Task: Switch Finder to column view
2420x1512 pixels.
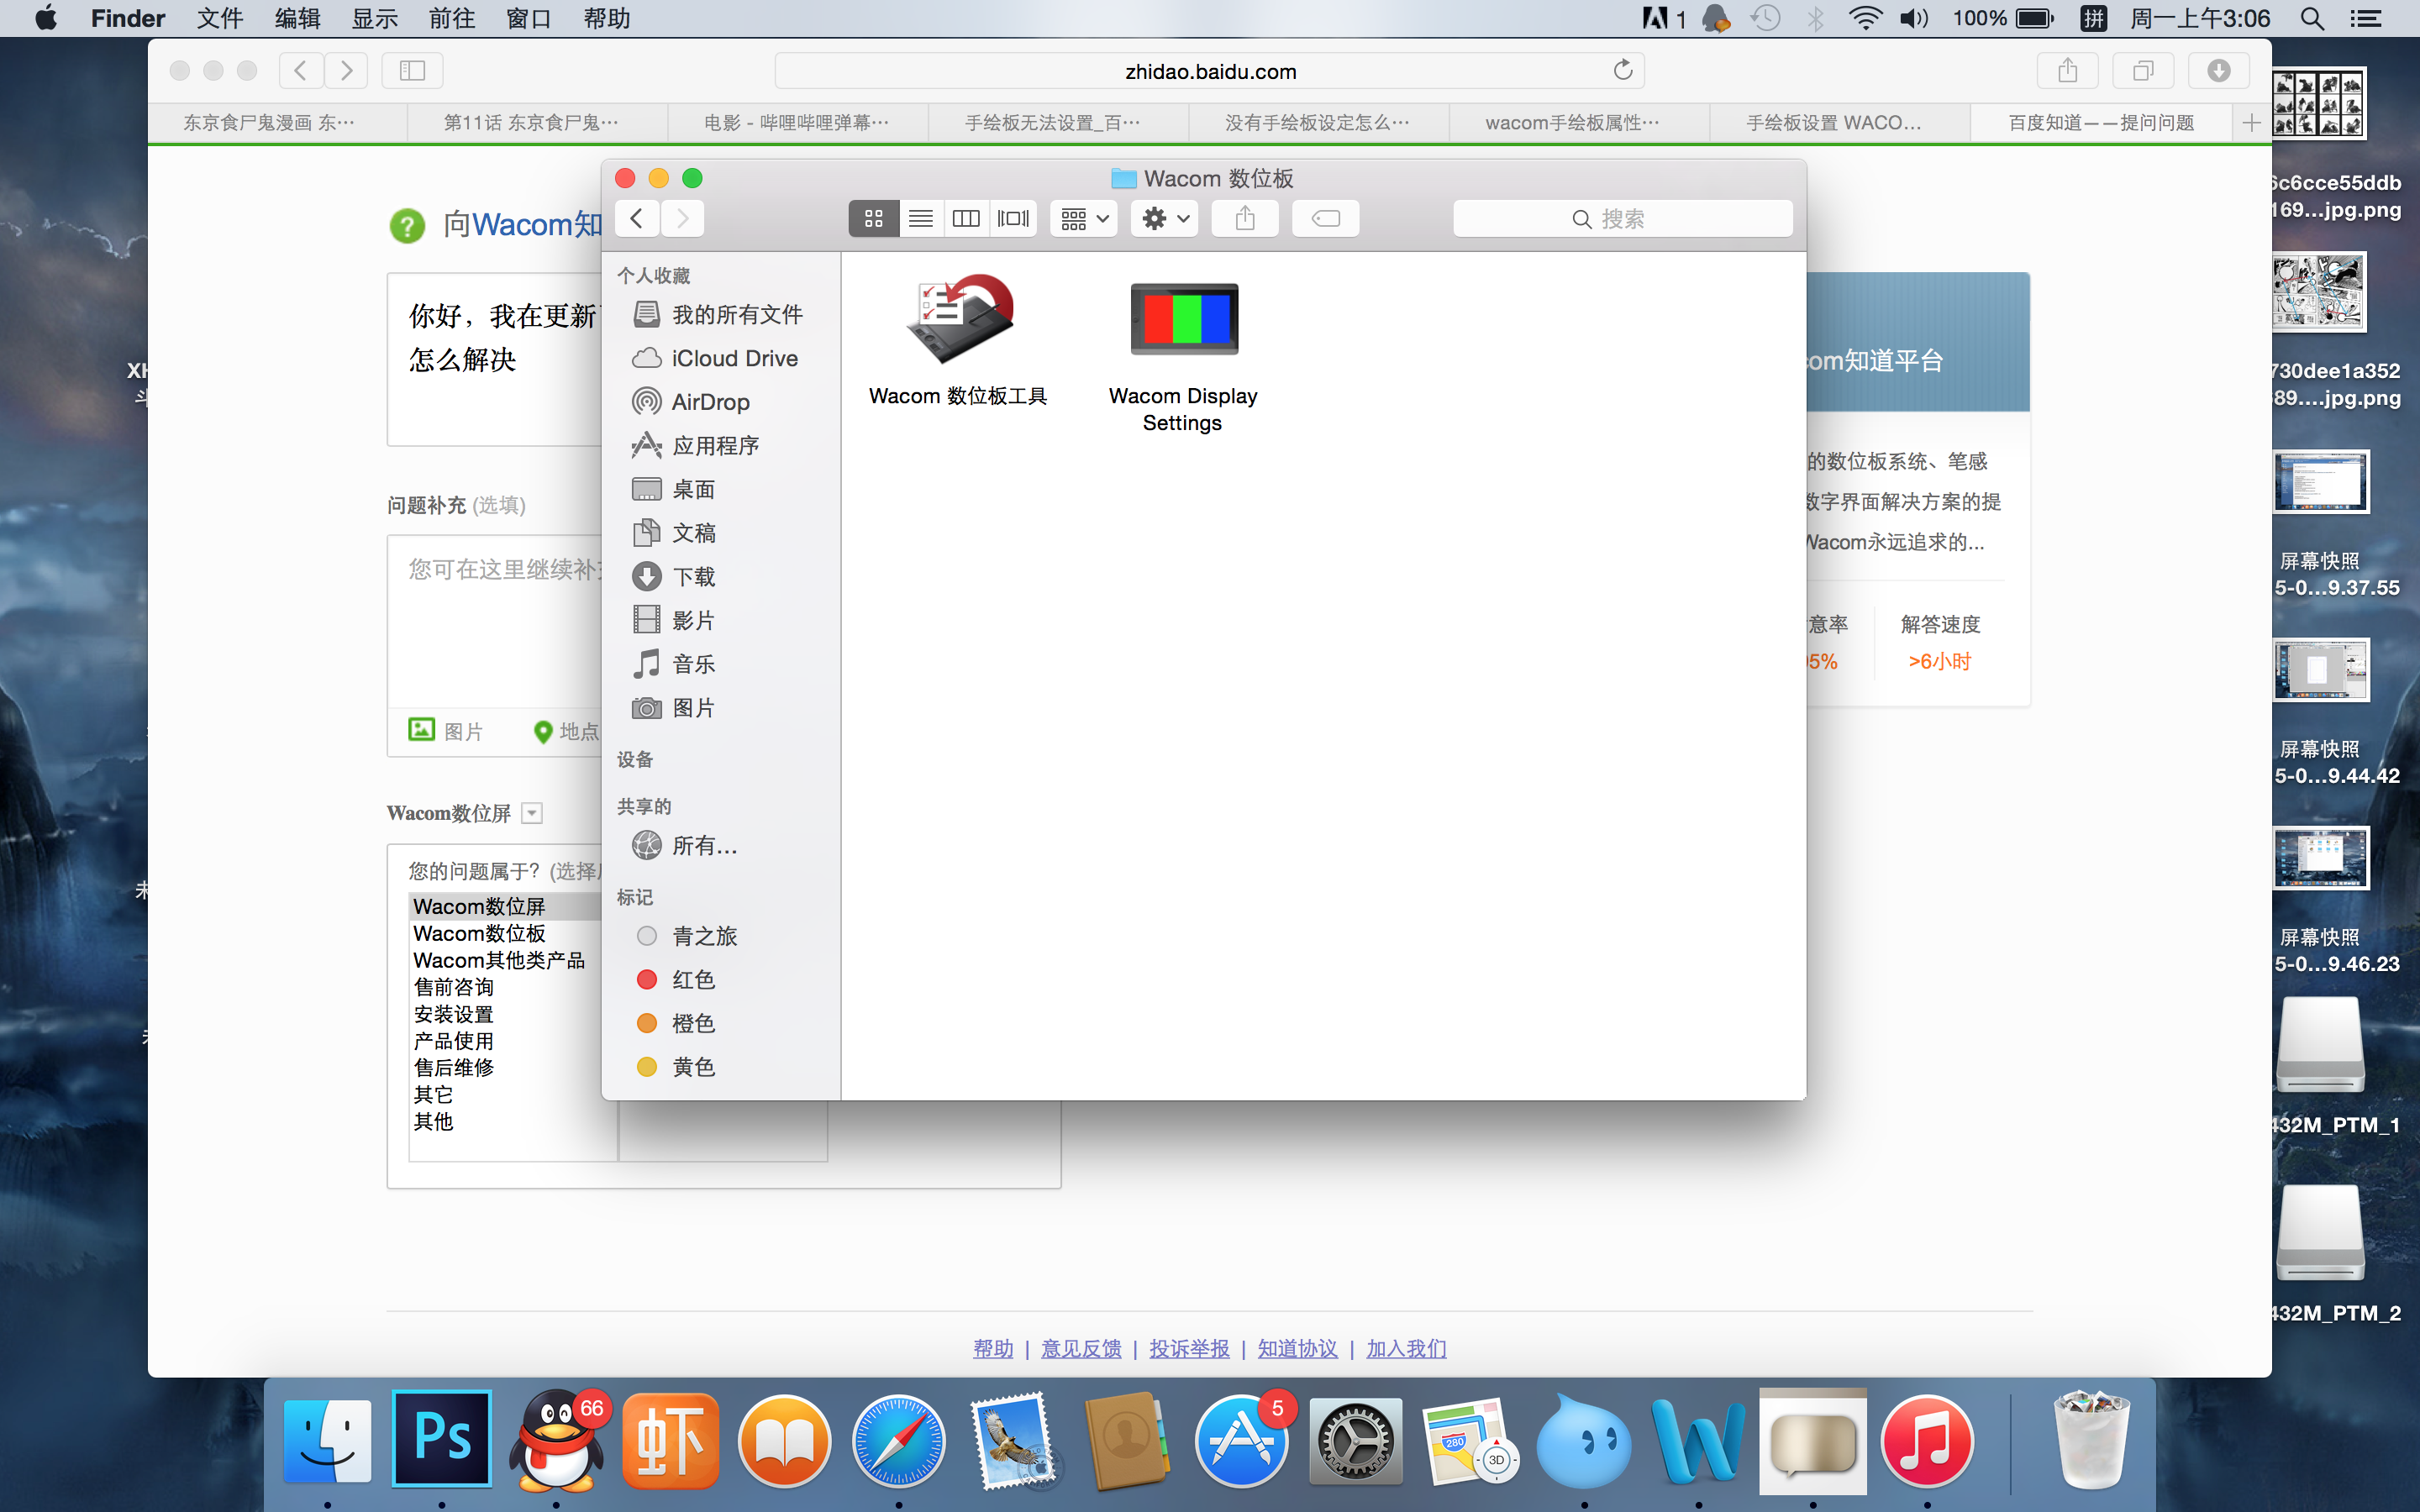Action: point(966,218)
